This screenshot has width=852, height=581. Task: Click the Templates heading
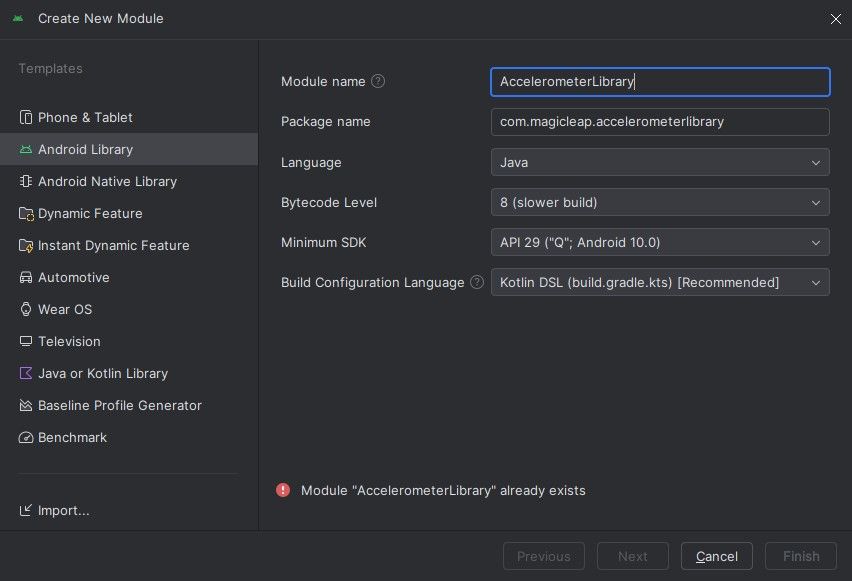(x=51, y=68)
